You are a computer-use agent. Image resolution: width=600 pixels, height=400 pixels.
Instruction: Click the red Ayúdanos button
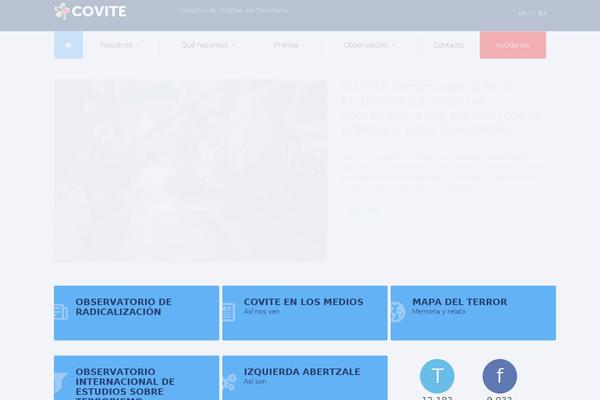click(513, 45)
